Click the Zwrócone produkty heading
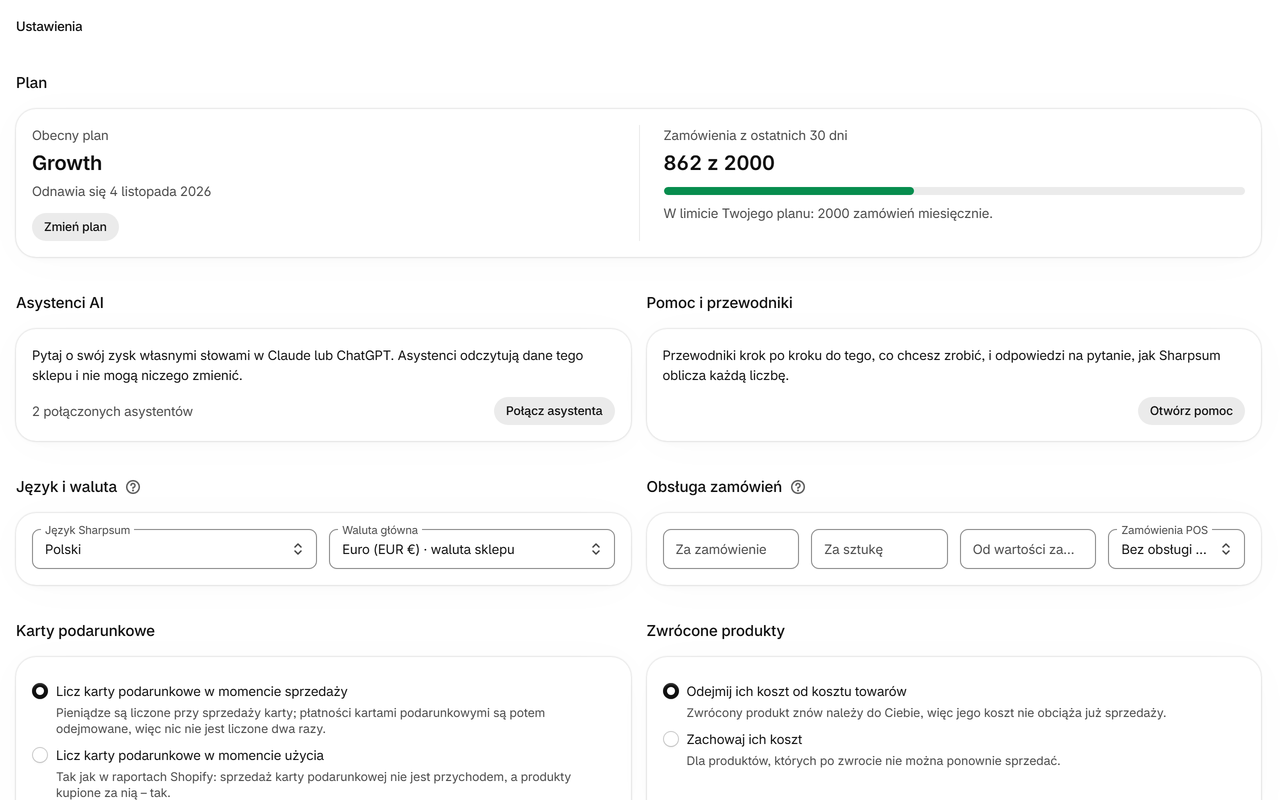The width and height of the screenshot is (1280, 800). (x=715, y=631)
